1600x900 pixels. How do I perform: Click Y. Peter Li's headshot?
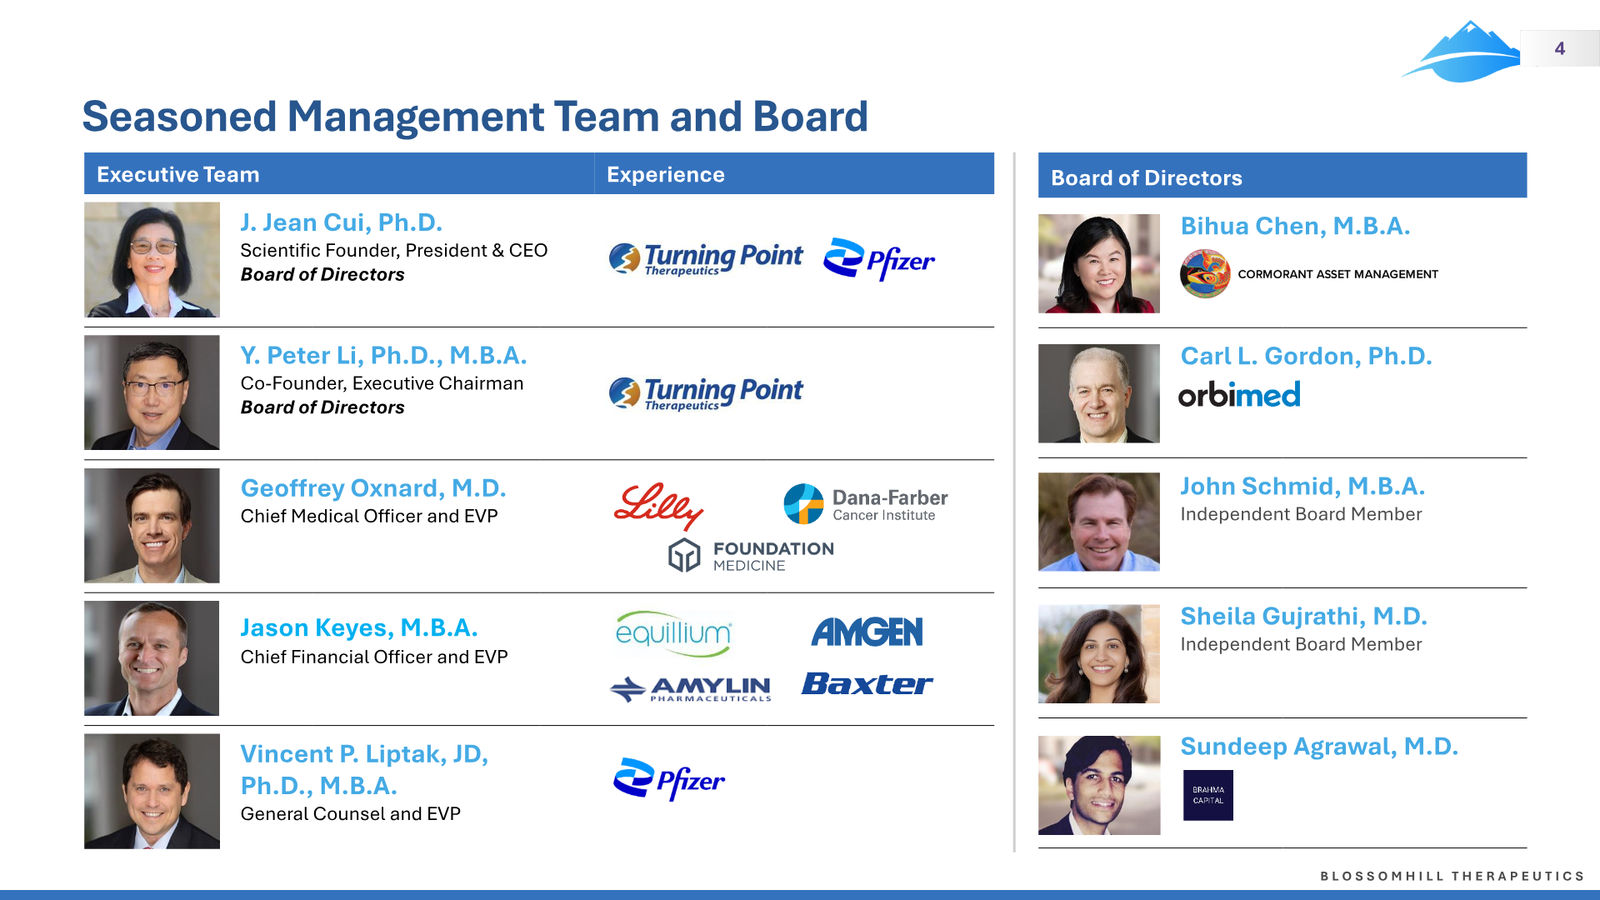[x=152, y=392]
